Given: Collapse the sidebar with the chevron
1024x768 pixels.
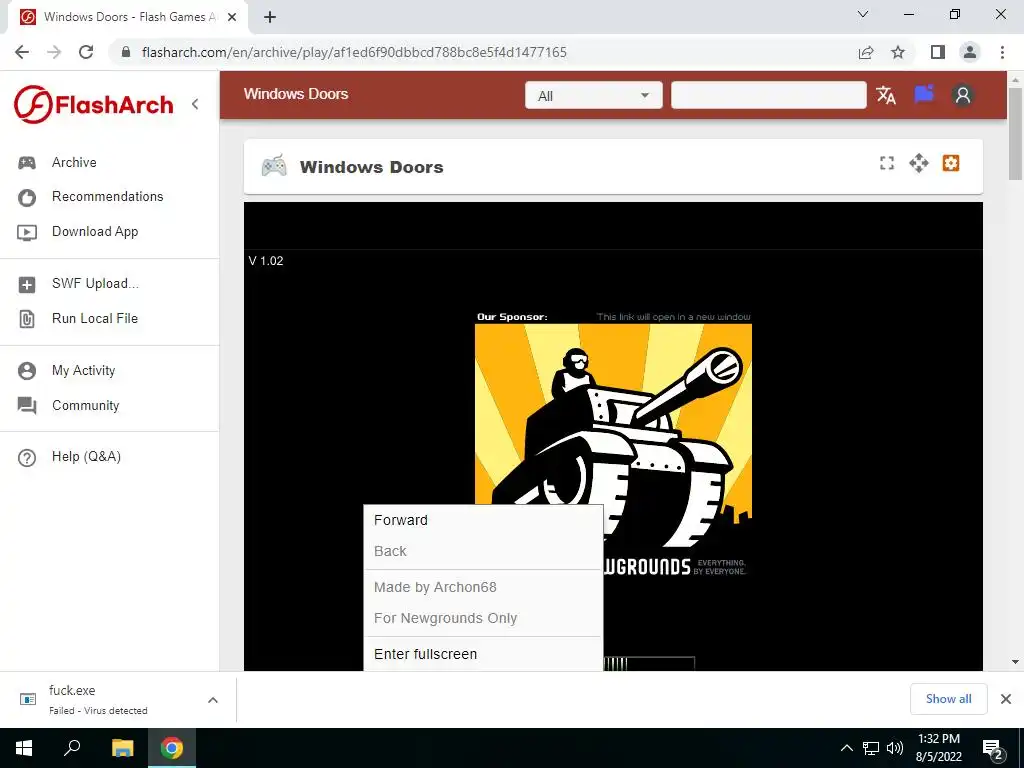Looking at the screenshot, I should [195, 104].
